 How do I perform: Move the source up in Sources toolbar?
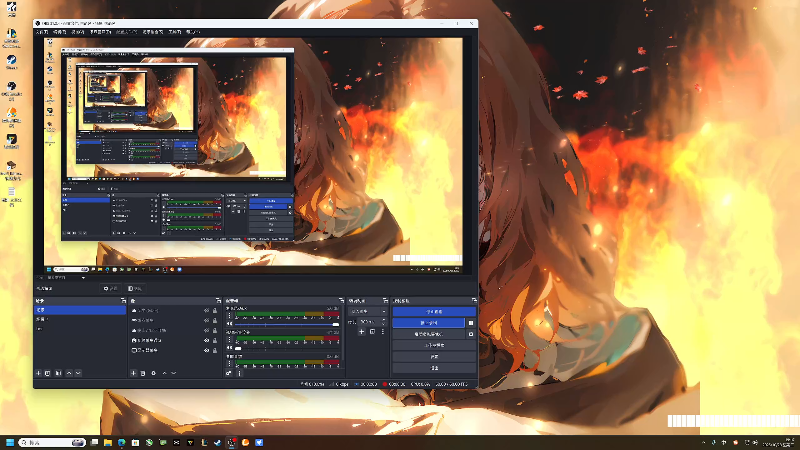click(x=164, y=373)
